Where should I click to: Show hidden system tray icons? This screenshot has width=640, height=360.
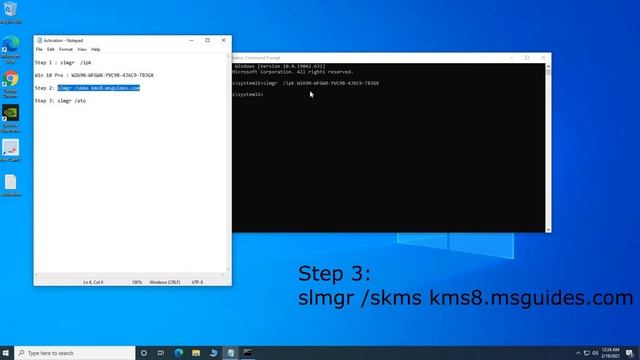coord(578,353)
